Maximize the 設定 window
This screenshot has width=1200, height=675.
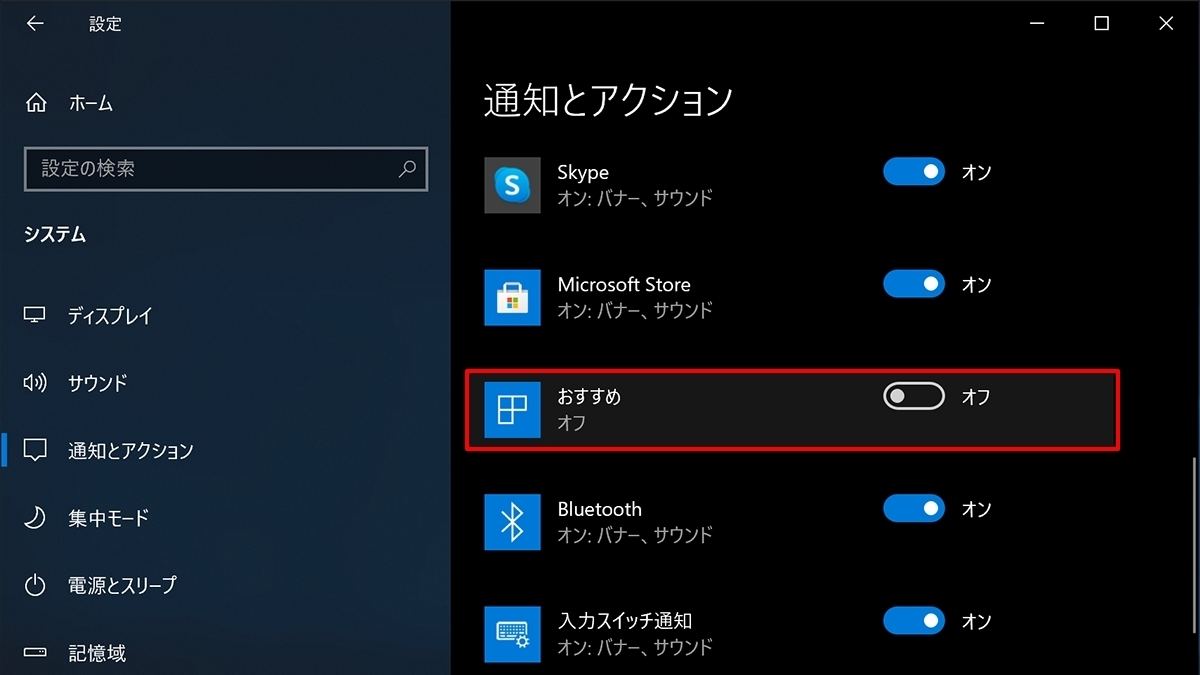[1101, 24]
